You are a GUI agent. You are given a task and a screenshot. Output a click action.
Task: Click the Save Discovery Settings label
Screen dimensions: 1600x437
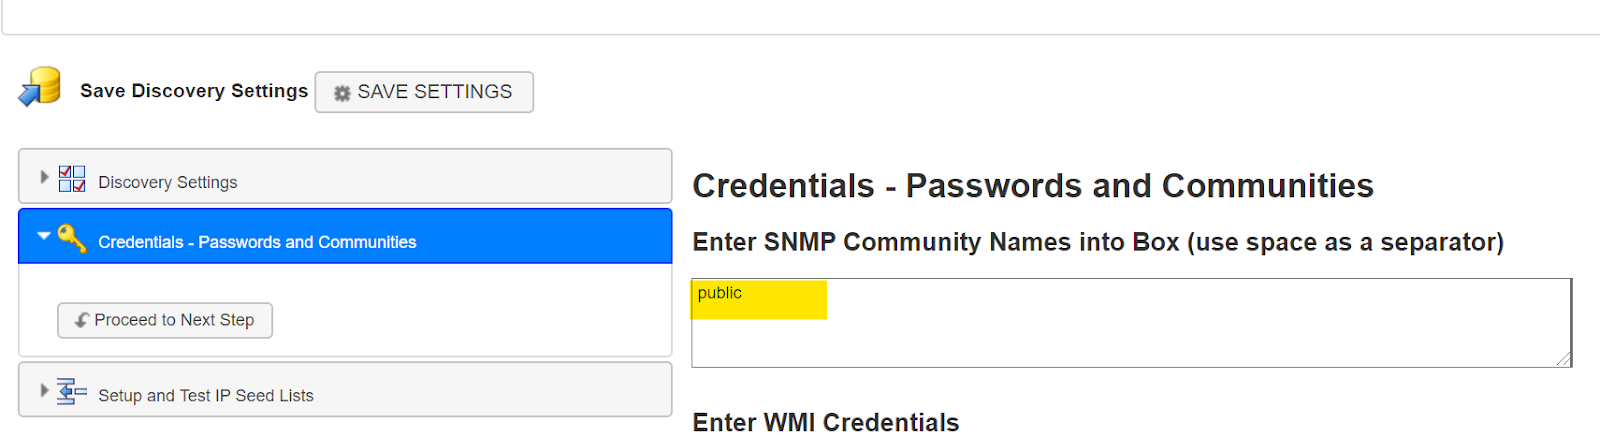194,91
